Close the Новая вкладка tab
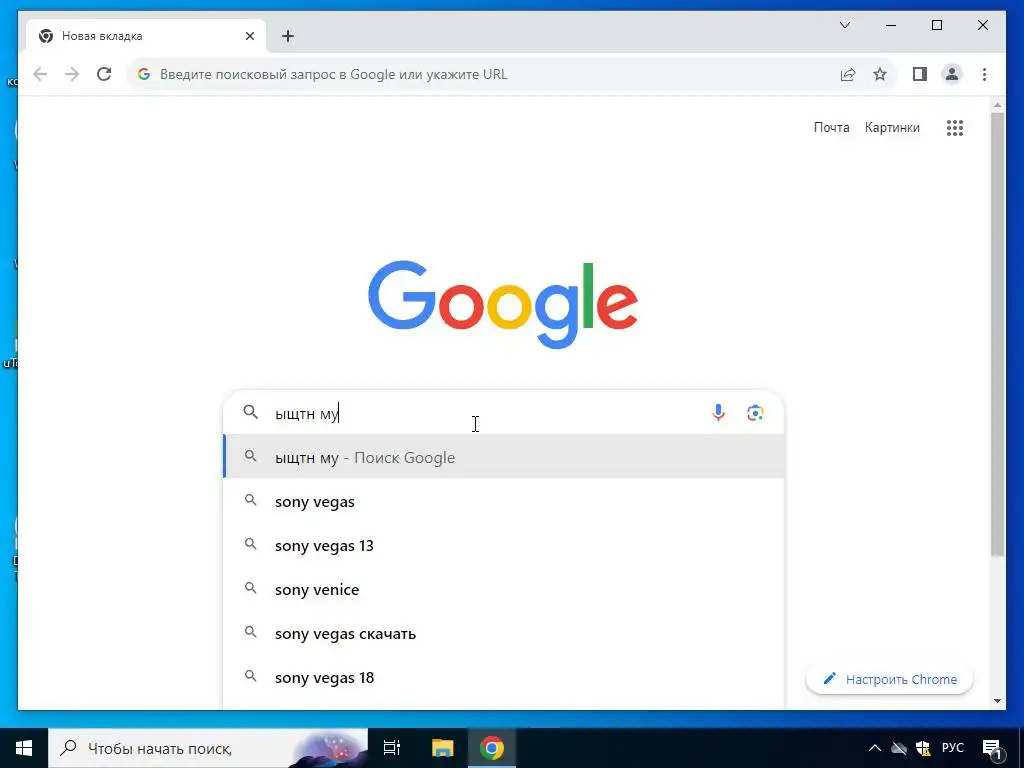1024x768 pixels. 249,36
